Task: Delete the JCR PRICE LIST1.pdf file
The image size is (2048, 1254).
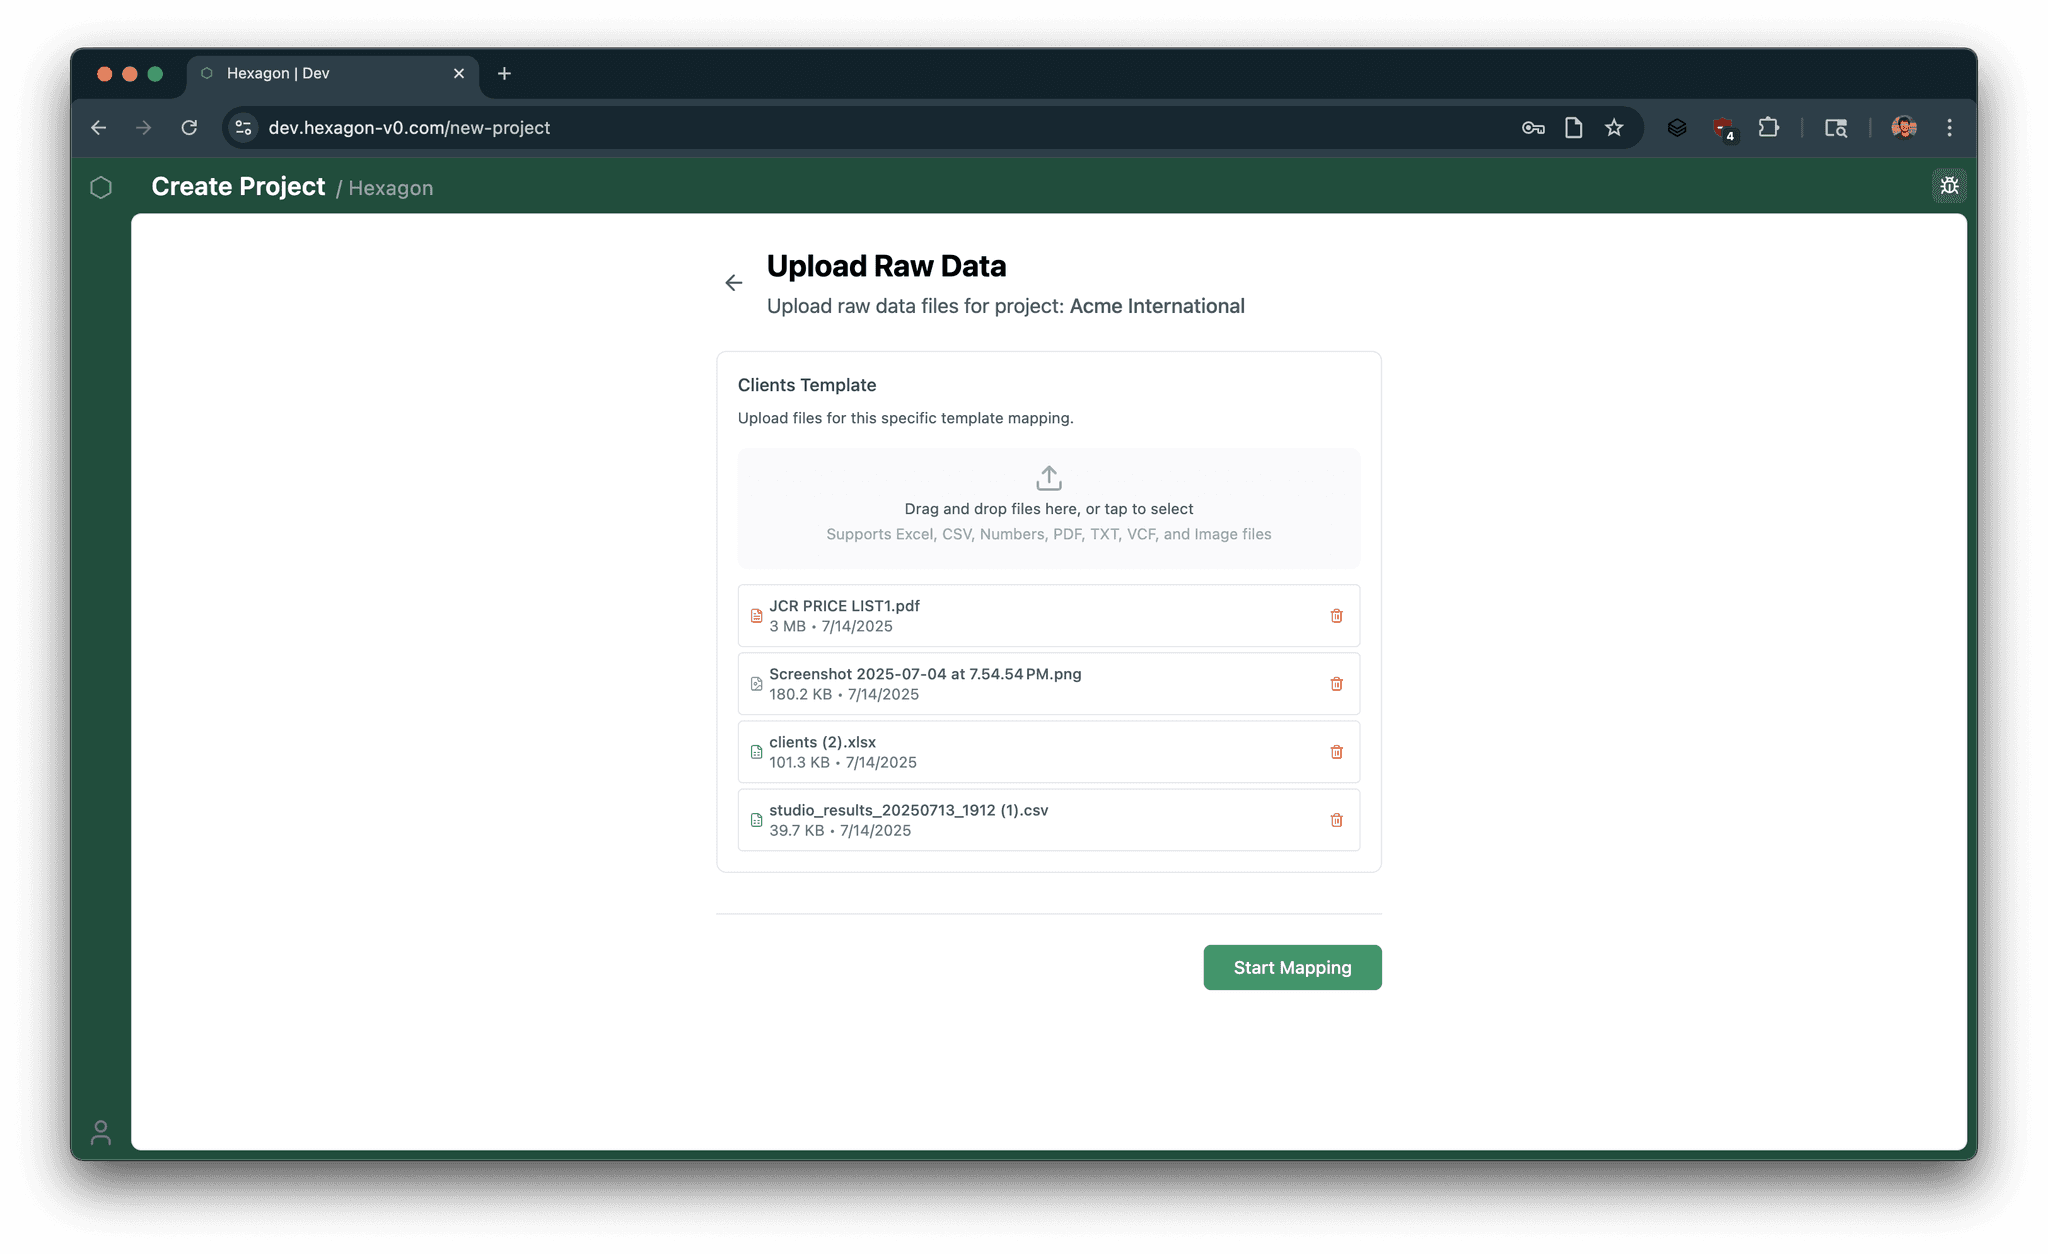Action: (x=1336, y=616)
